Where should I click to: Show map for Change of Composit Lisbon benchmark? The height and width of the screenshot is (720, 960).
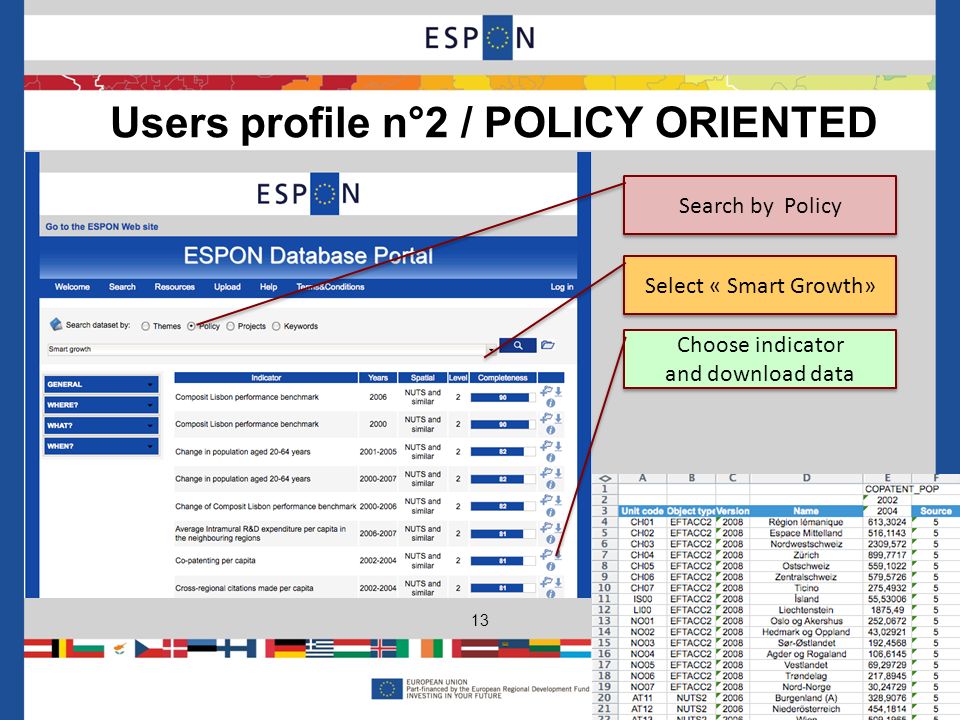pos(546,500)
